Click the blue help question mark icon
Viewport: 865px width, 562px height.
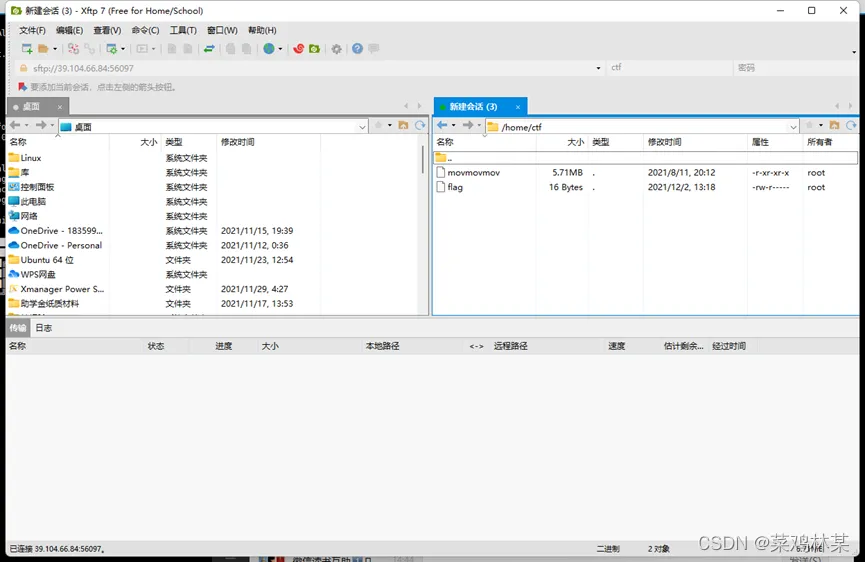(357, 49)
